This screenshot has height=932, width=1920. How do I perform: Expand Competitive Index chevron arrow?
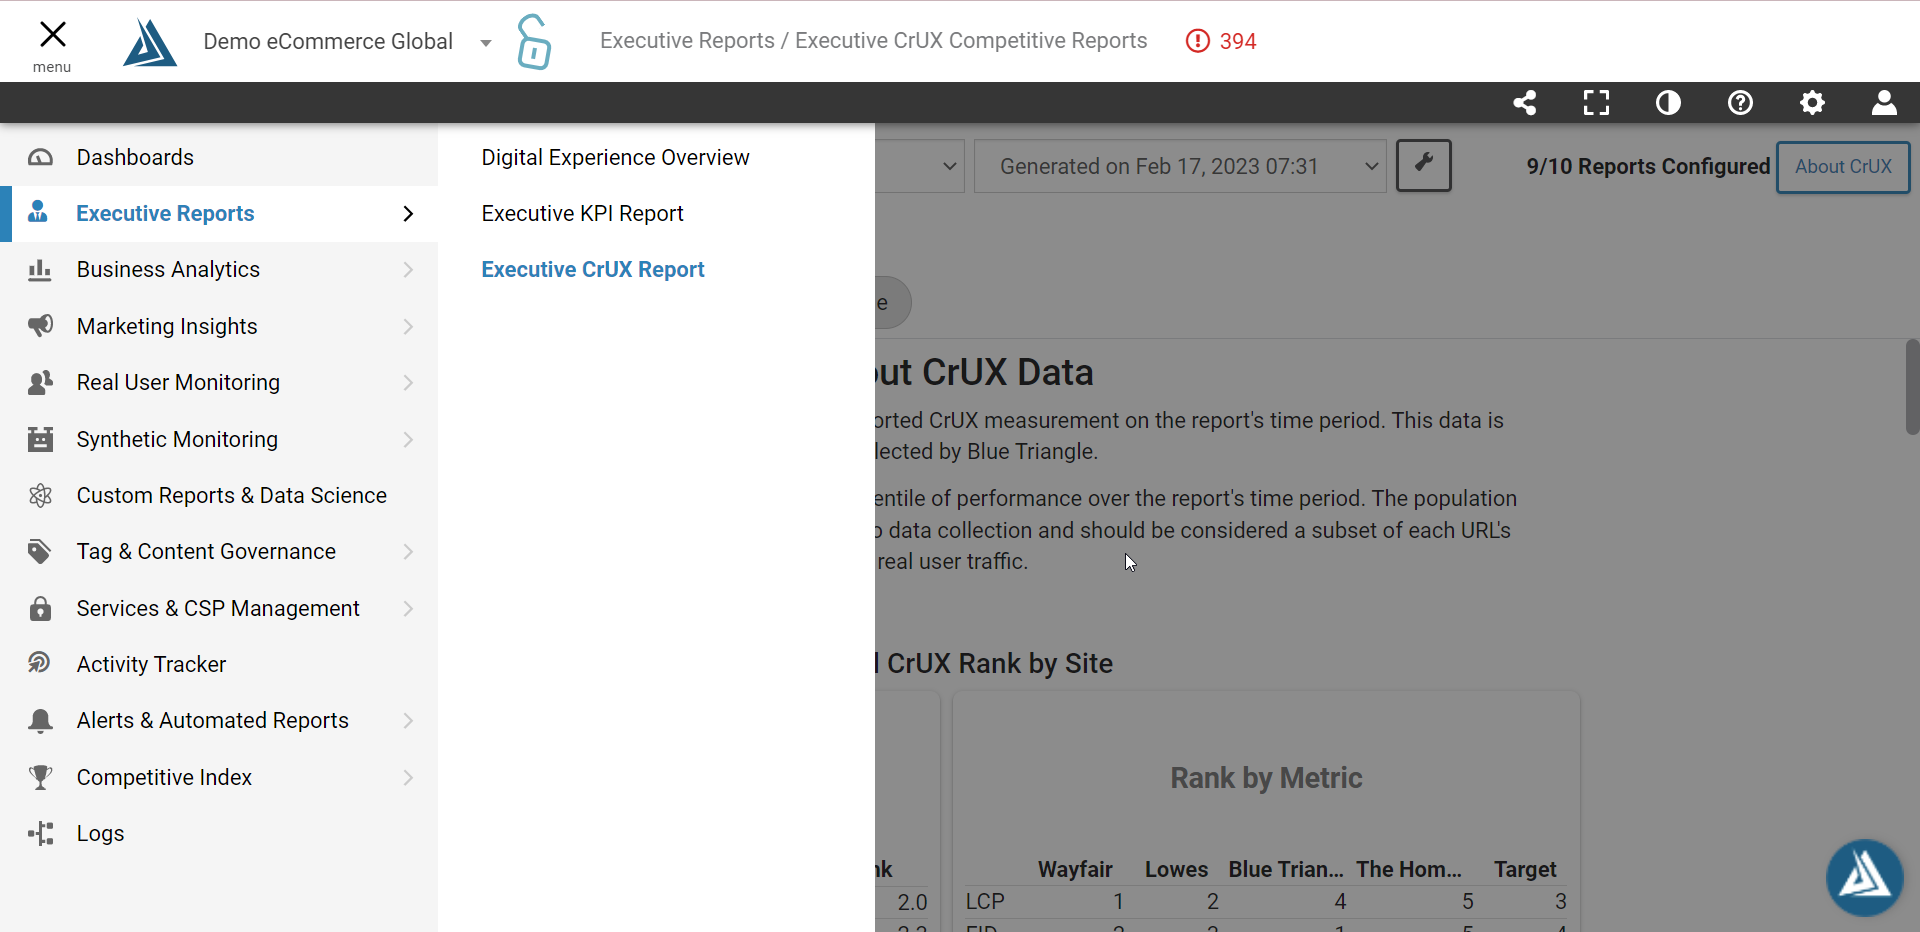[x=408, y=777]
